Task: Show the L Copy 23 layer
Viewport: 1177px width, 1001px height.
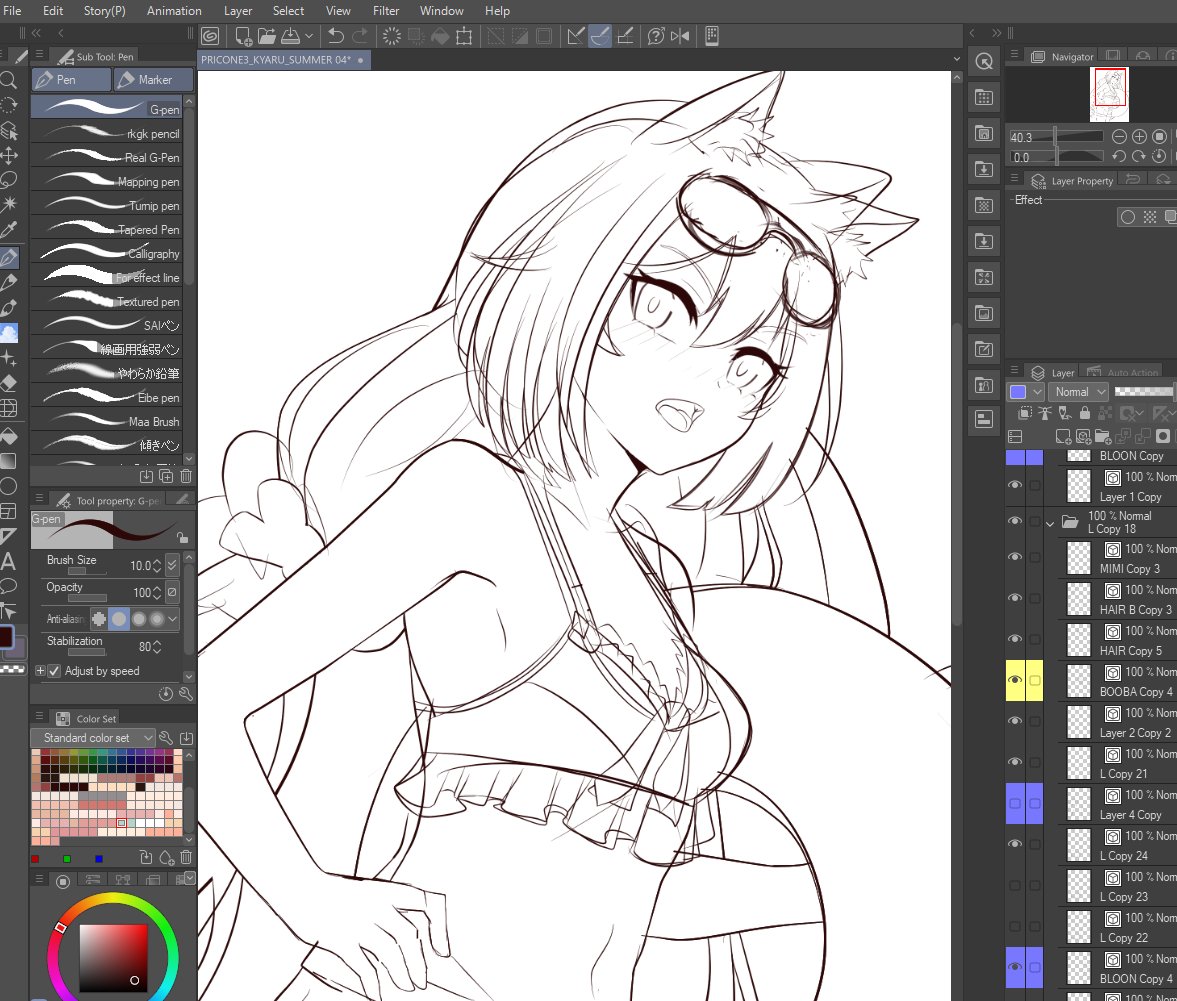Action: 1015,885
